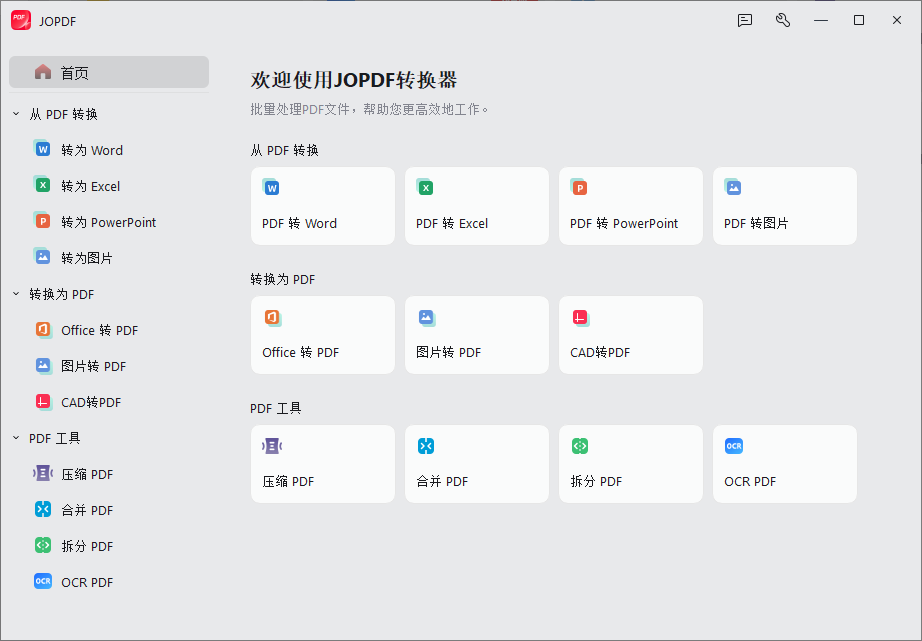The image size is (922, 641).
Task: Launch PDF 转 Excel card label
Action: 452,223
